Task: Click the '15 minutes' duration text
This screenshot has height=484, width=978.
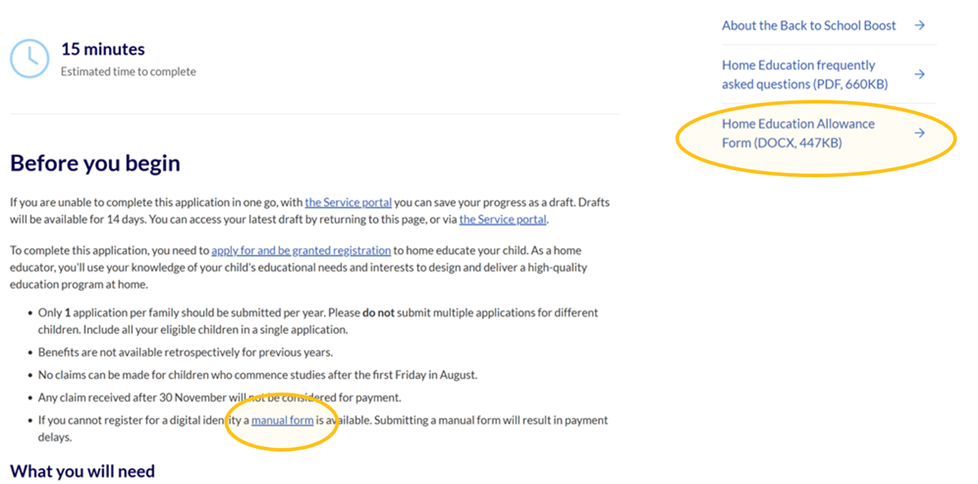Action: point(102,49)
